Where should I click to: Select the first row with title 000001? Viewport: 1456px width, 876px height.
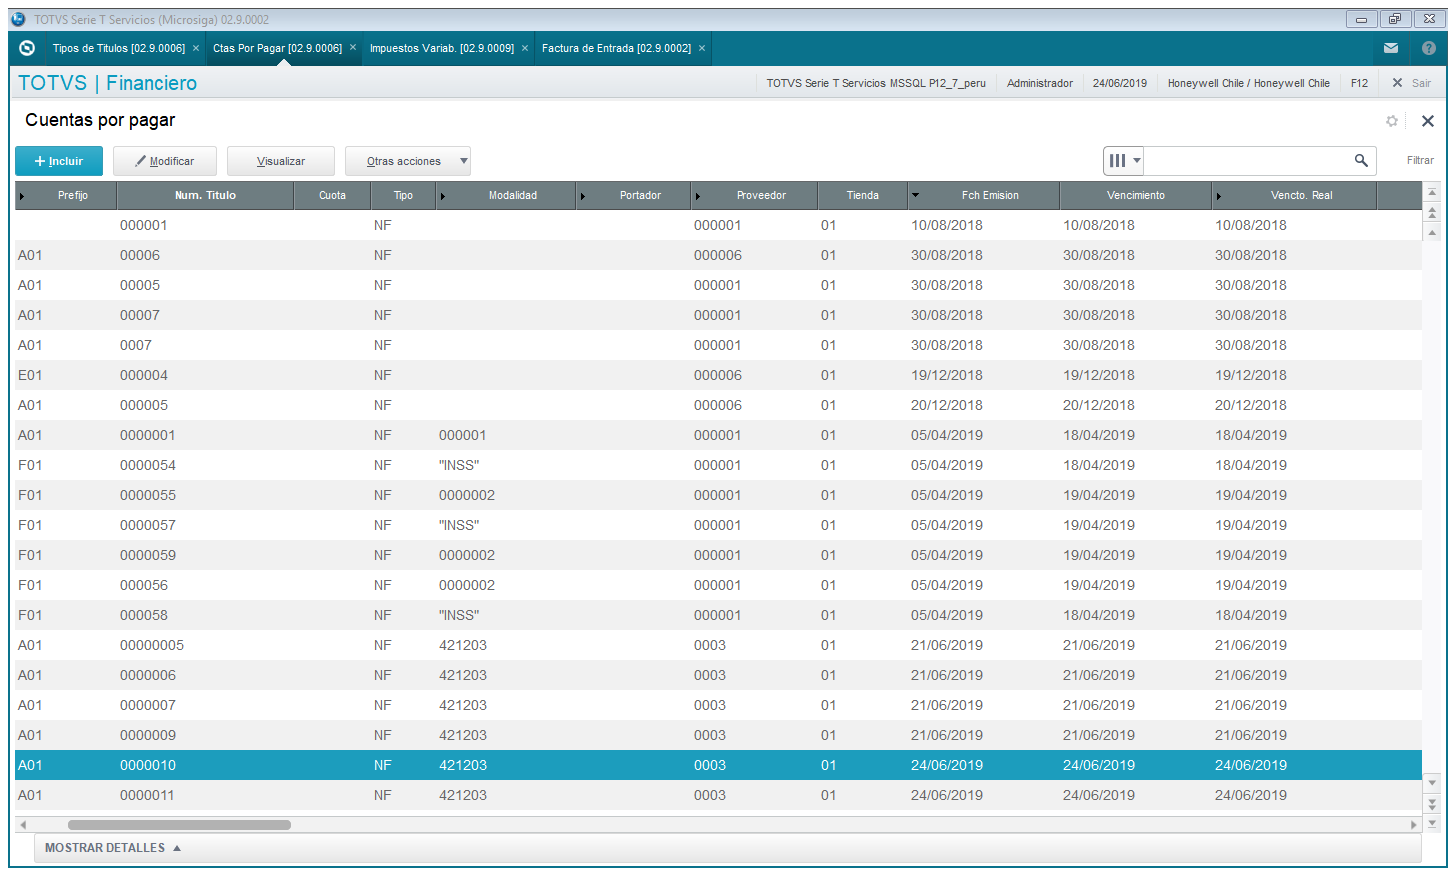pos(718,225)
